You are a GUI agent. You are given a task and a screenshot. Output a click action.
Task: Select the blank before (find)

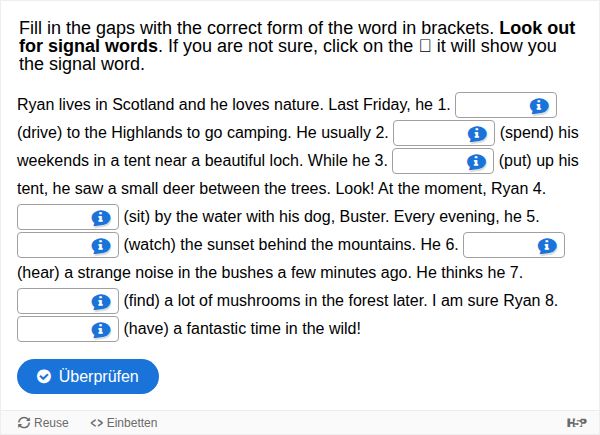click(x=54, y=301)
